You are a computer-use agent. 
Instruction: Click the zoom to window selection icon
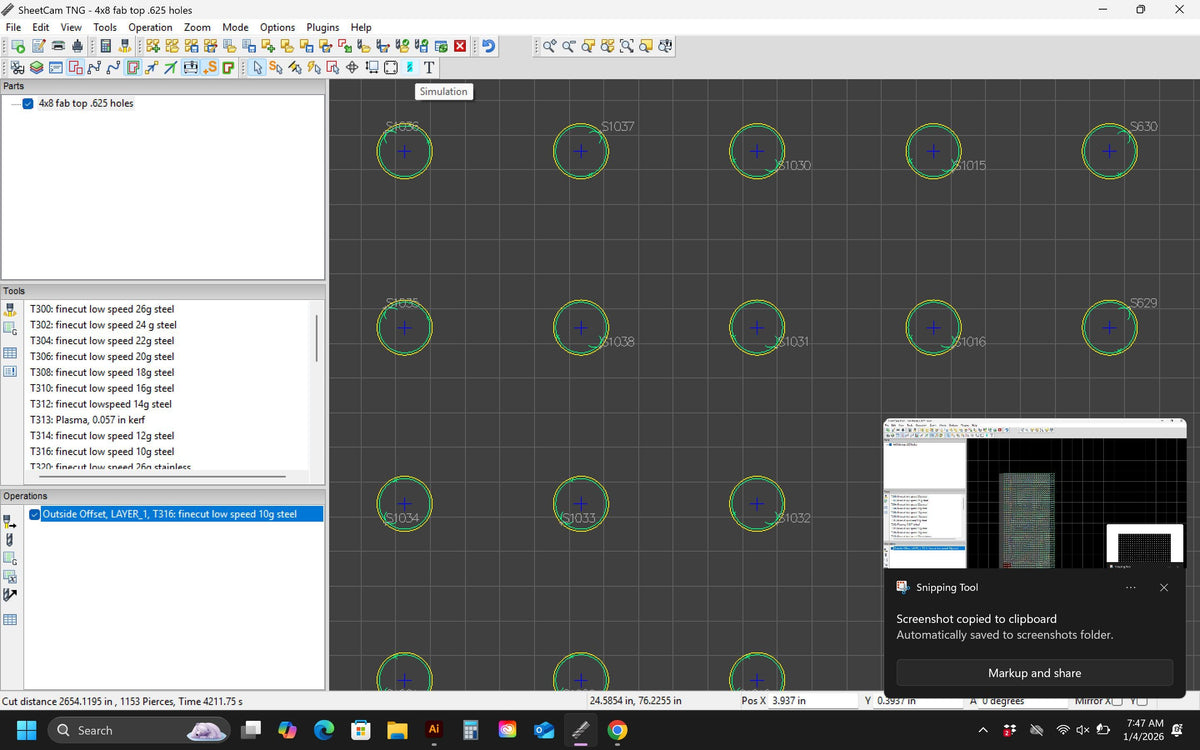[626, 46]
